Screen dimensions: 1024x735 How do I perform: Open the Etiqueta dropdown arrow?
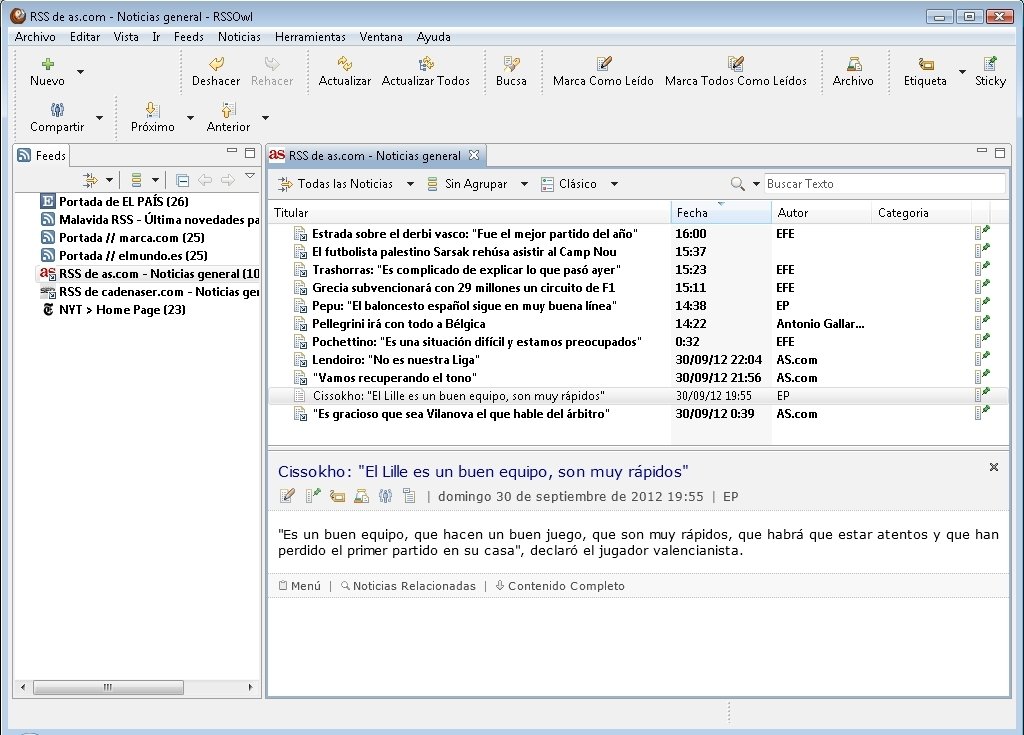click(x=962, y=71)
